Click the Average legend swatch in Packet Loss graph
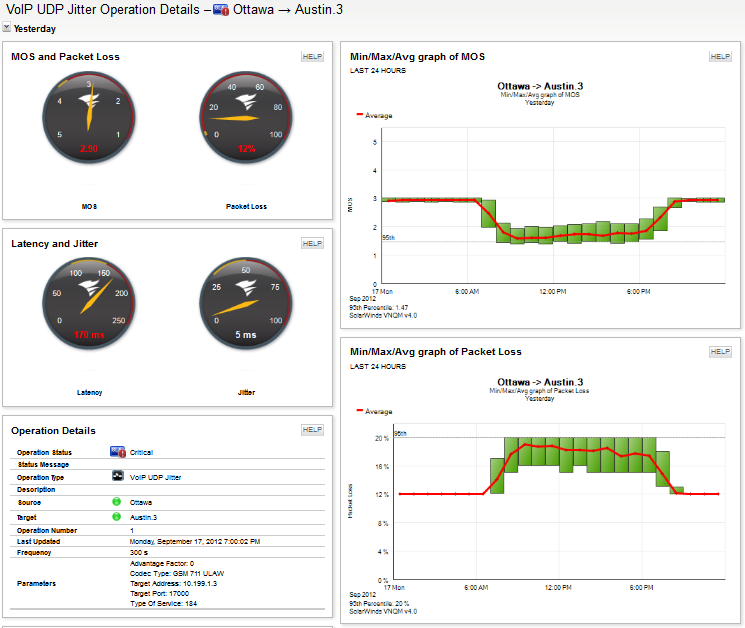 click(x=360, y=410)
